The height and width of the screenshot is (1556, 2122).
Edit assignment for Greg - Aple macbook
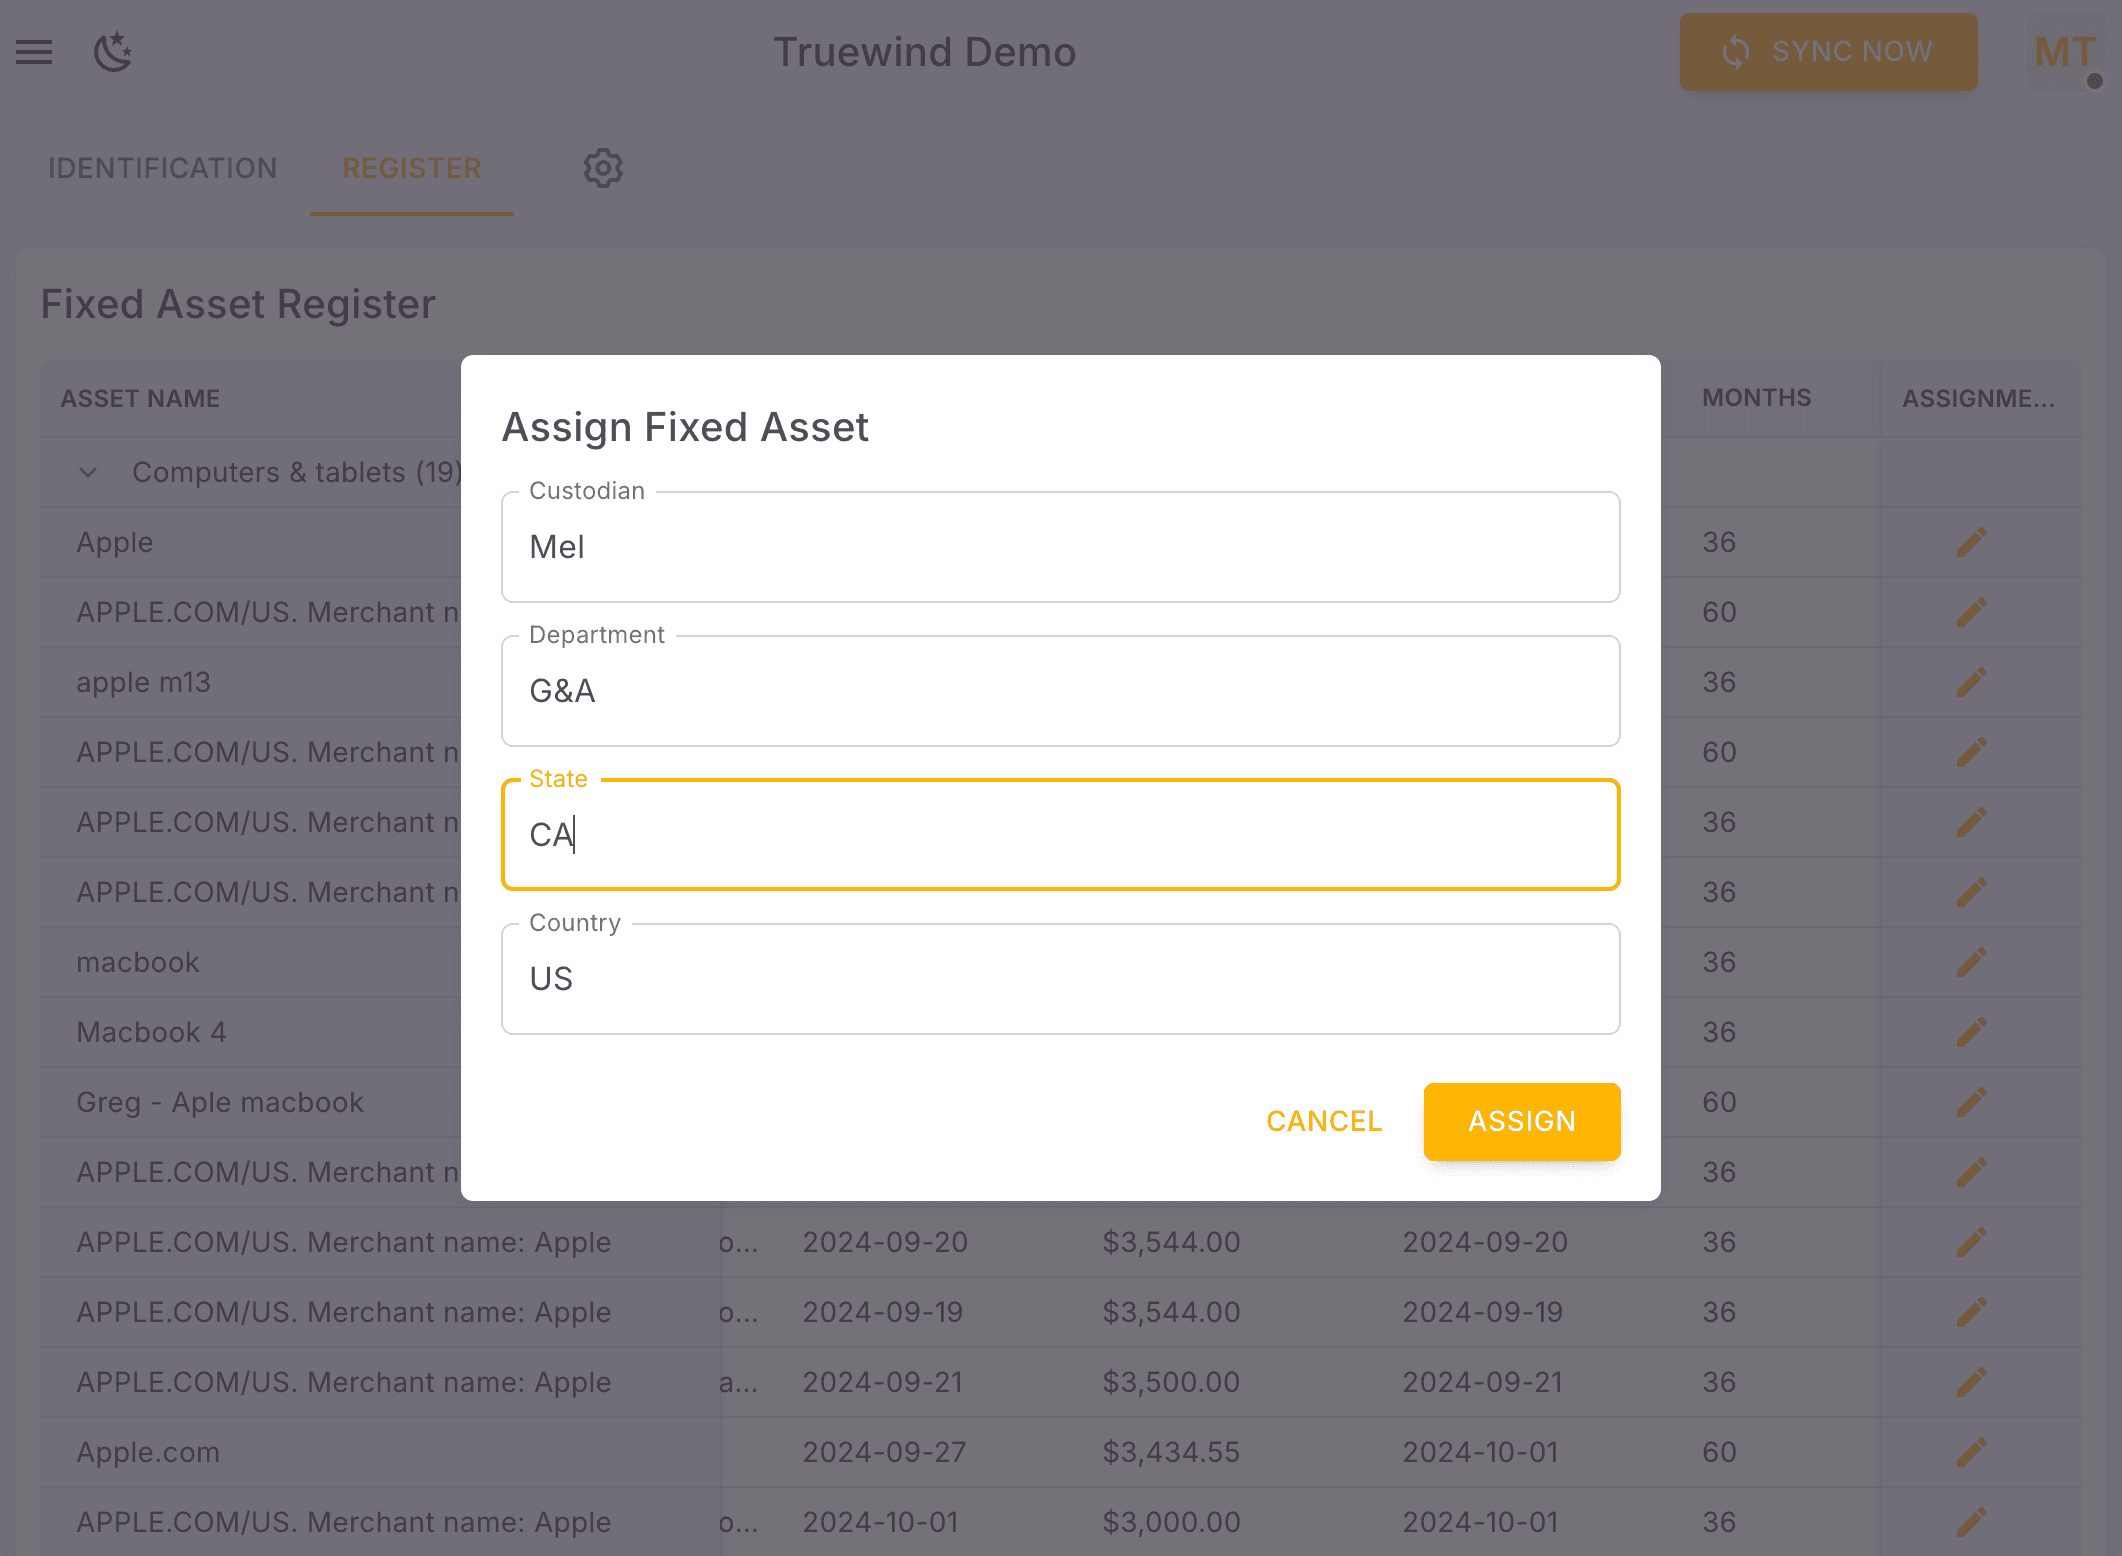coord(1971,1101)
